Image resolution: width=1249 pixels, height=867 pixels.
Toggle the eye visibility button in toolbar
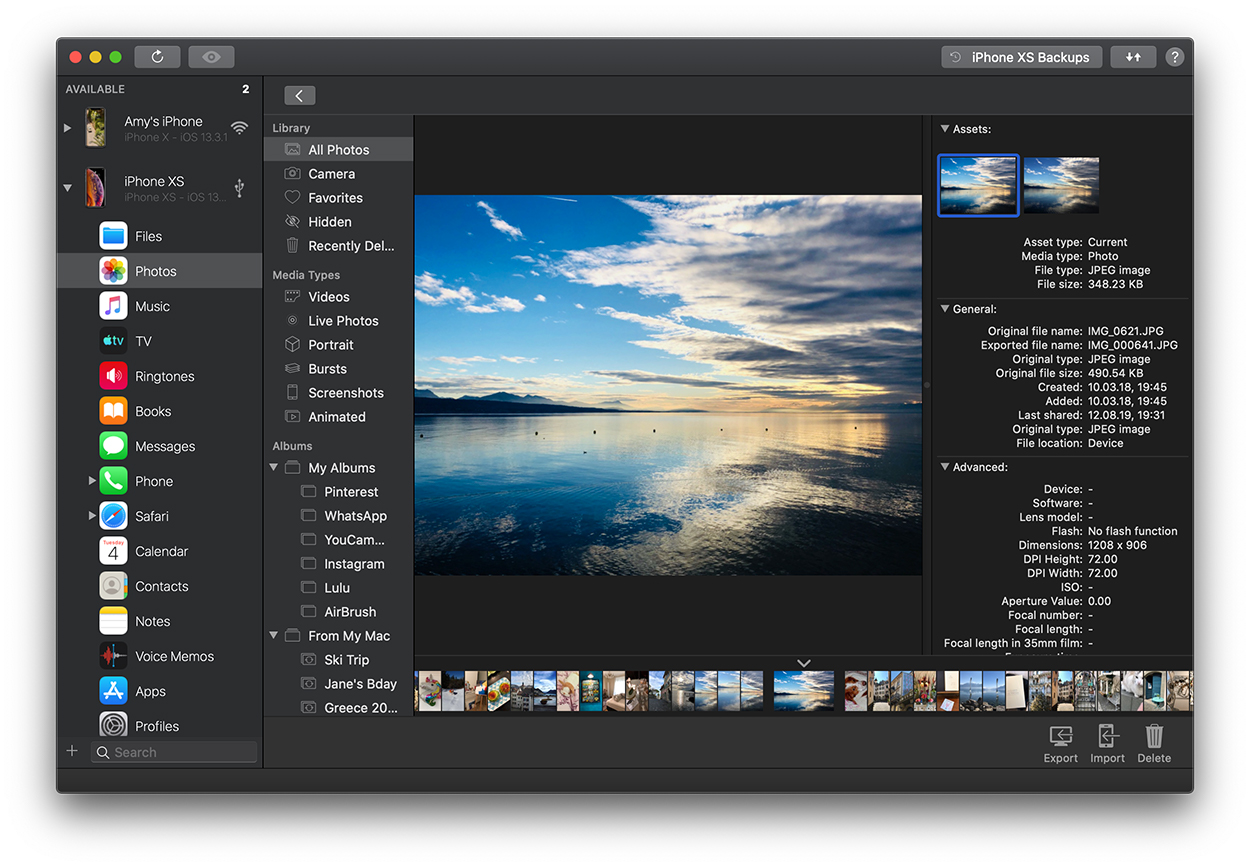pos(211,57)
